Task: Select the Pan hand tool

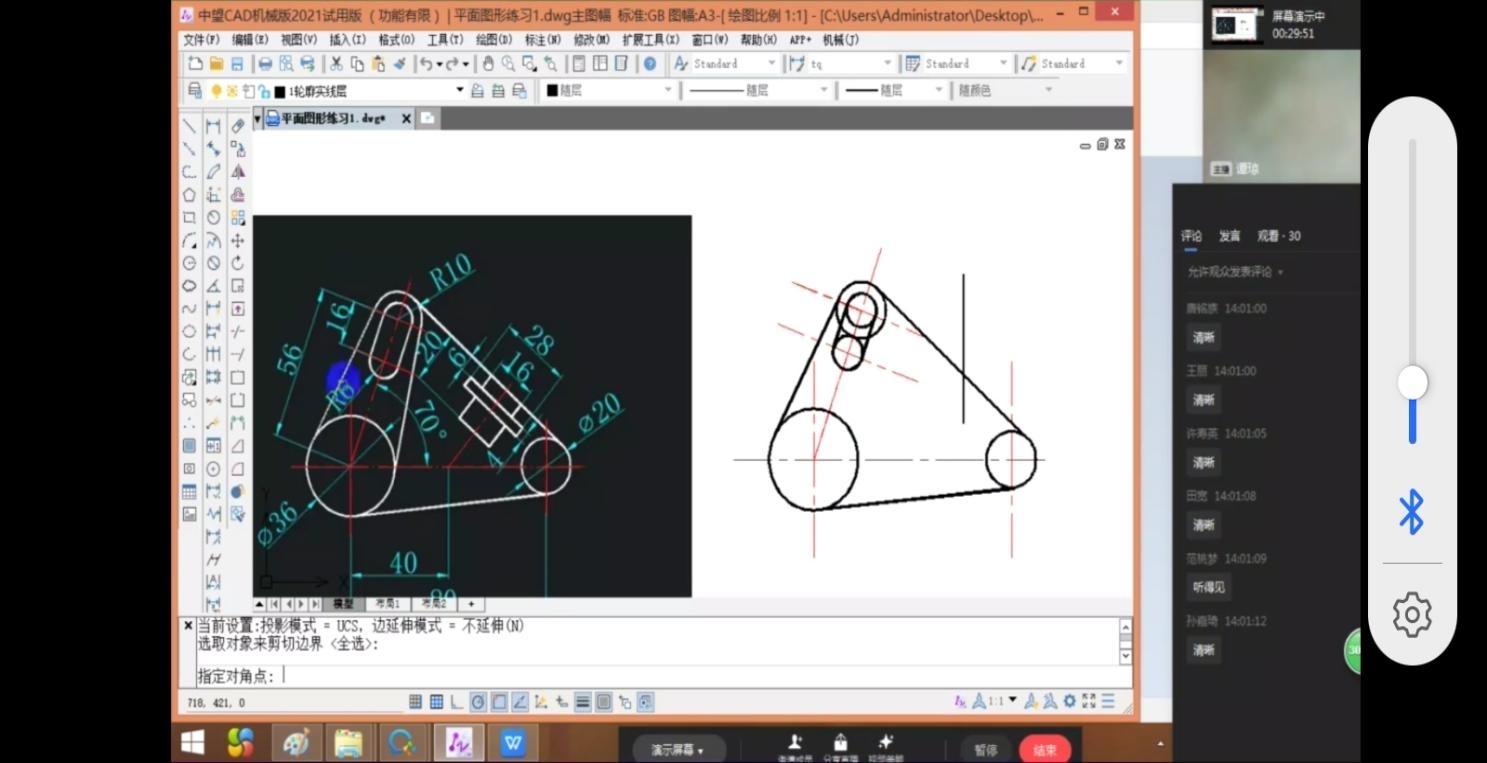Action: pos(487,64)
